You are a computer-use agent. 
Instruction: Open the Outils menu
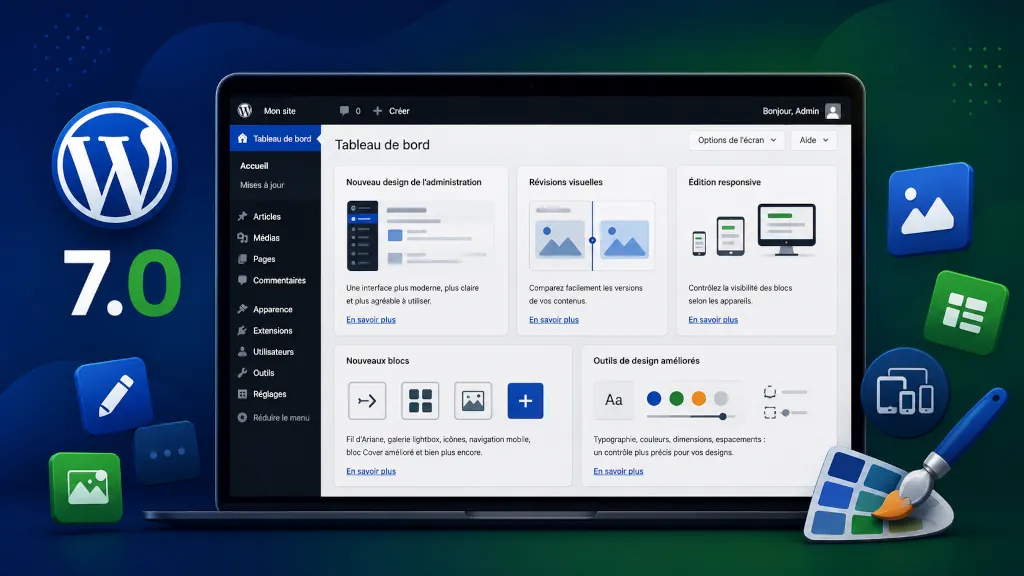point(264,373)
